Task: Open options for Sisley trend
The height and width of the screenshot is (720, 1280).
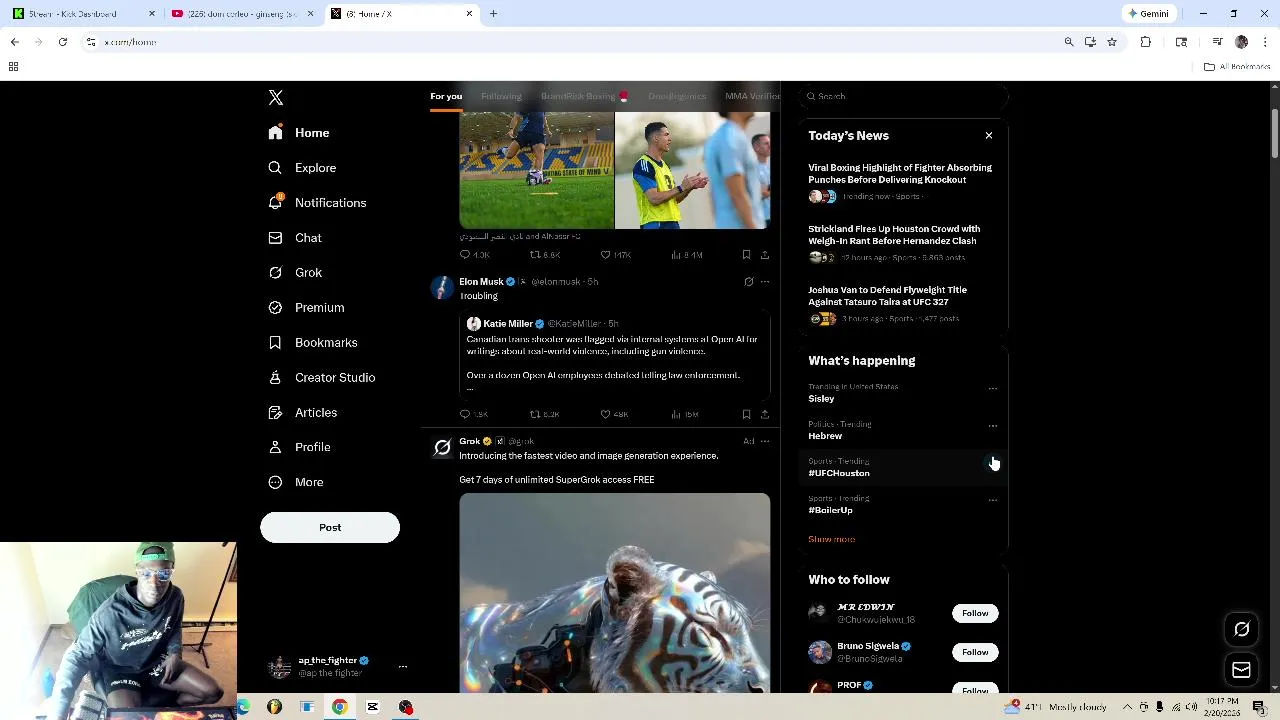Action: [992, 388]
